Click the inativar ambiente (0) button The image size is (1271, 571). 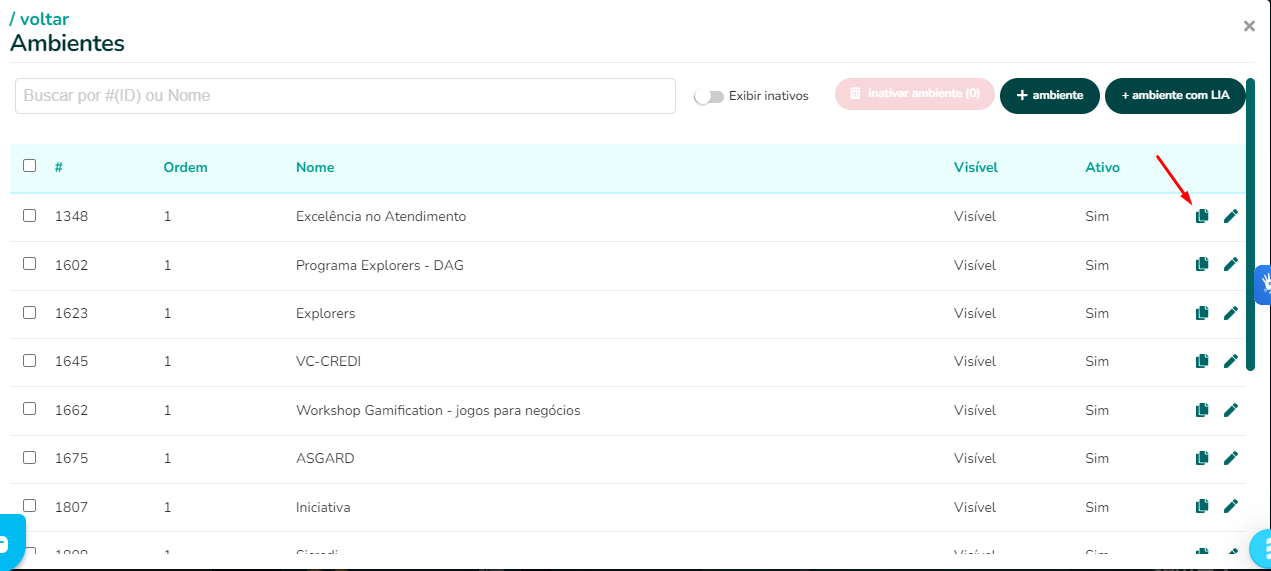point(915,94)
